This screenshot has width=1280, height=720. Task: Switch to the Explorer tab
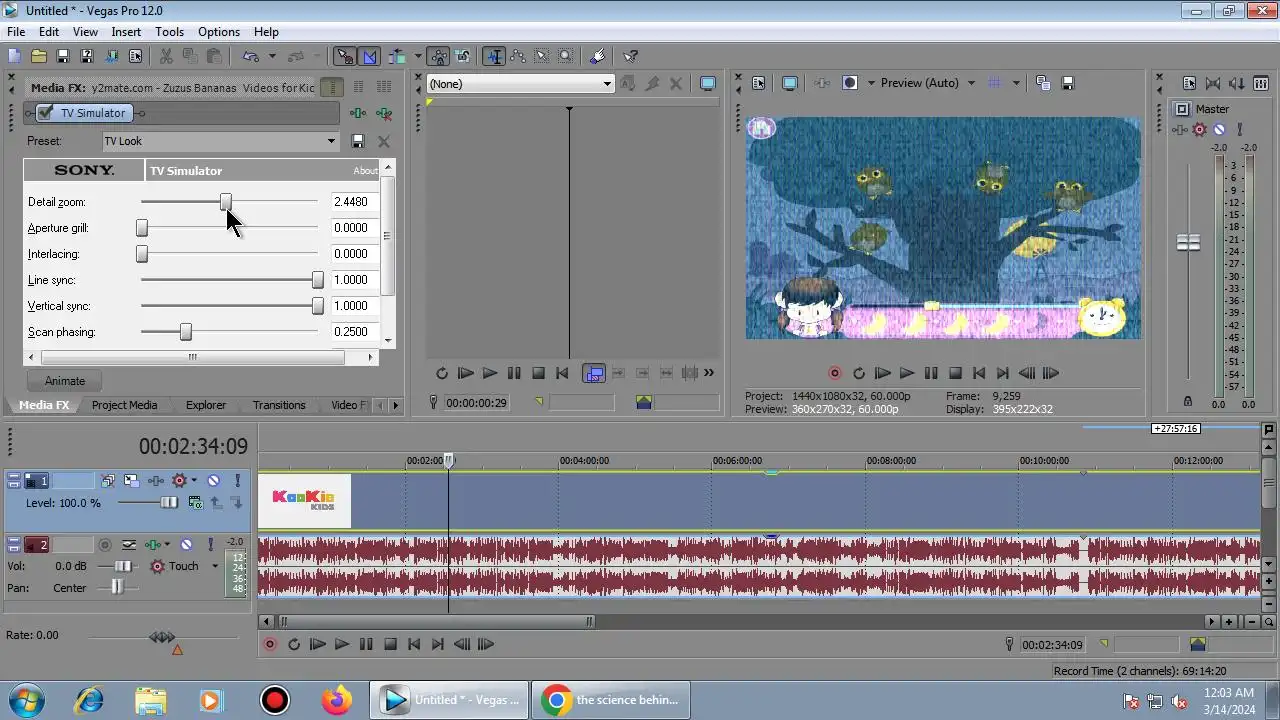(206, 405)
